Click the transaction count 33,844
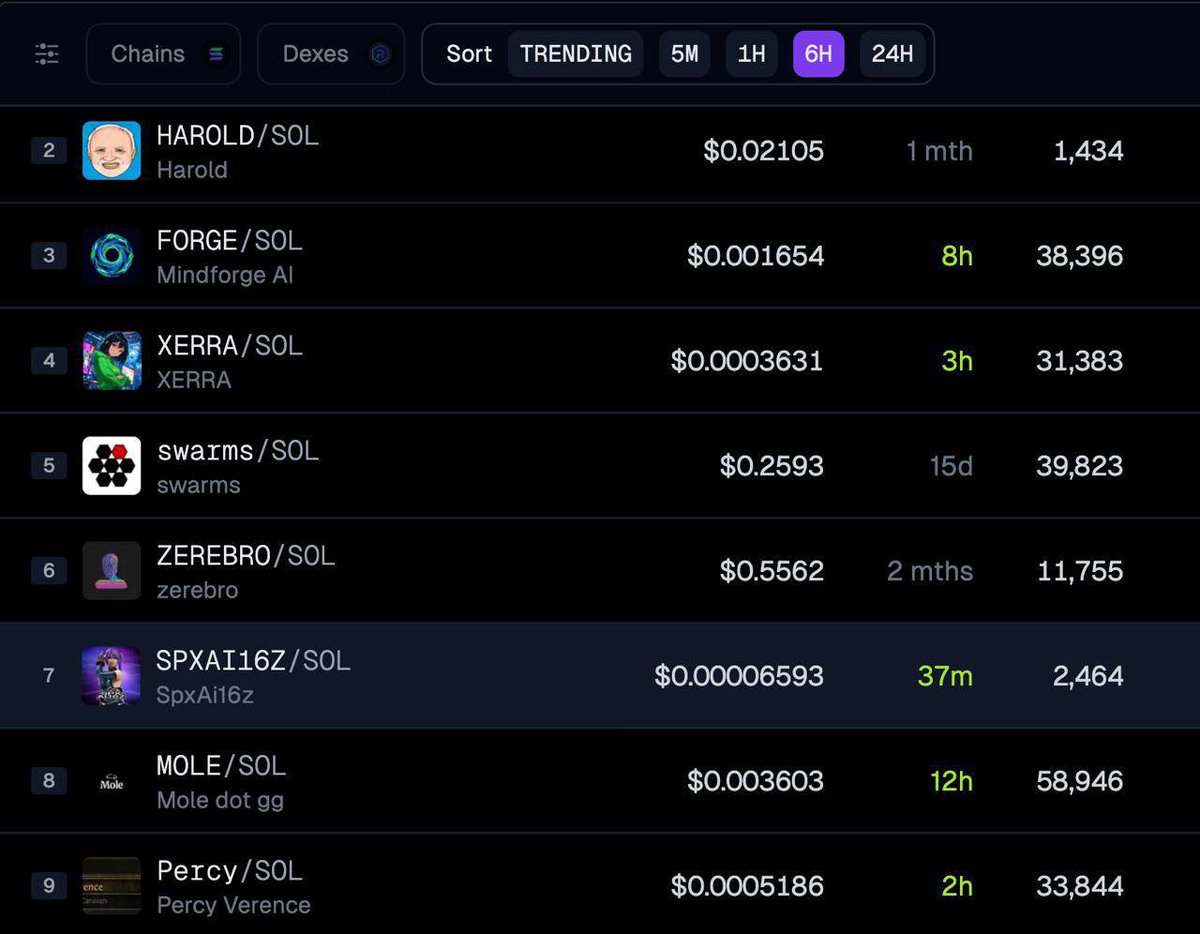Viewport: 1200px width, 934px height. point(1080,886)
